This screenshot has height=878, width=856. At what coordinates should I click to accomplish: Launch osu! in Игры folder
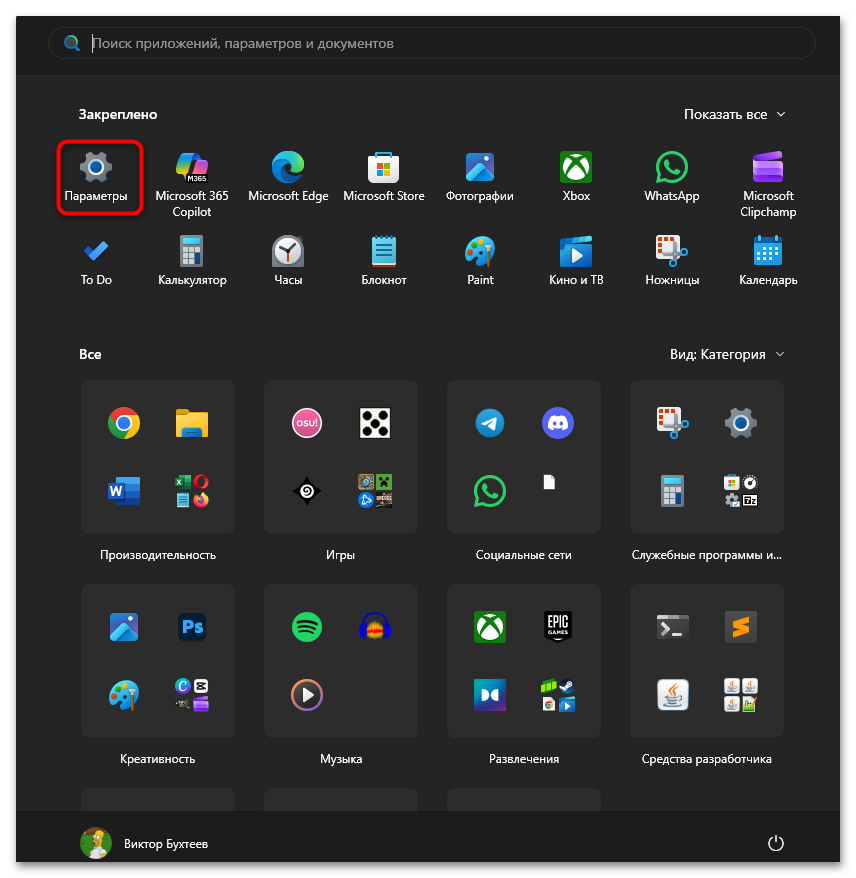tap(307, 423)
